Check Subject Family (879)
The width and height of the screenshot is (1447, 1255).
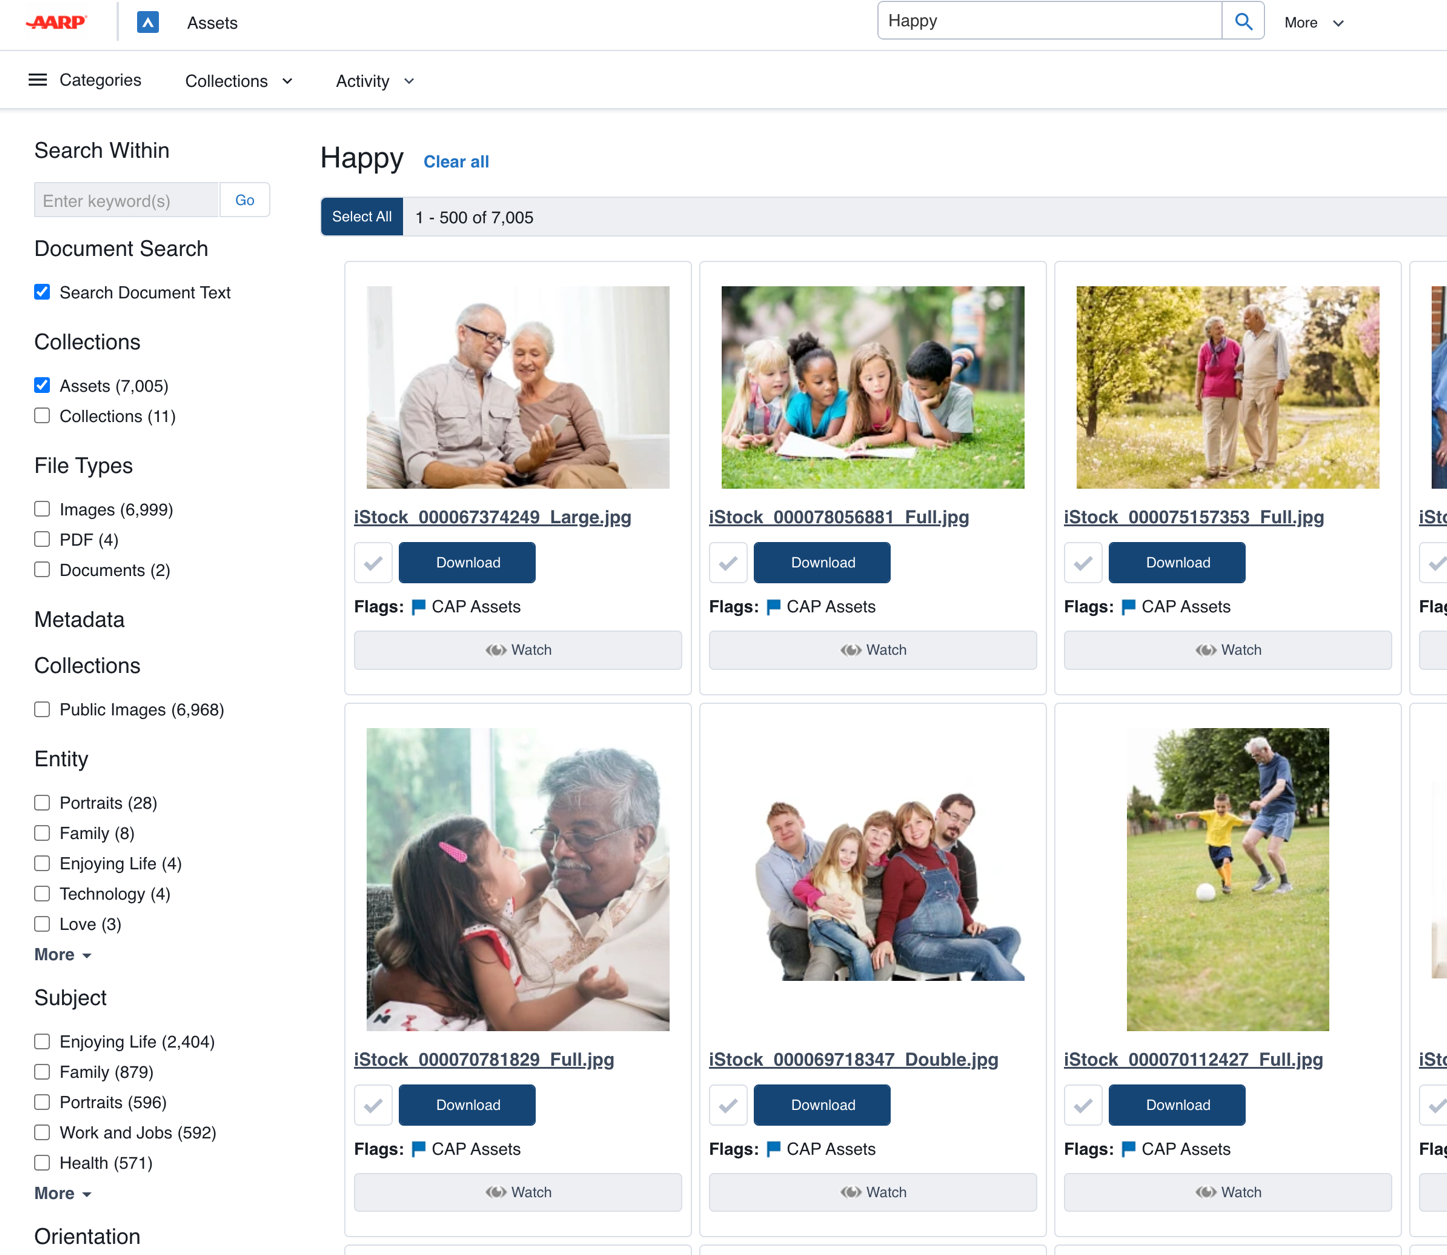point(42,1072)
